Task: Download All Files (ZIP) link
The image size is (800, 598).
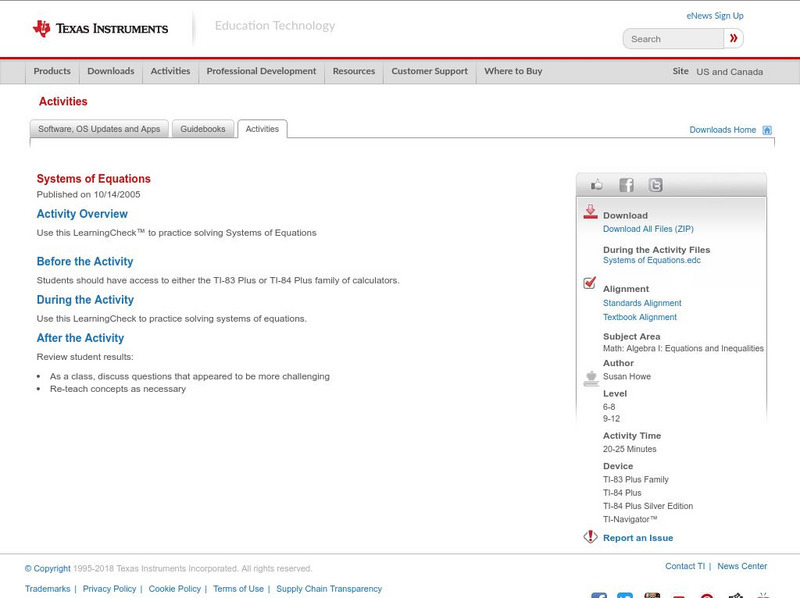Action: [x=648, y=229]
